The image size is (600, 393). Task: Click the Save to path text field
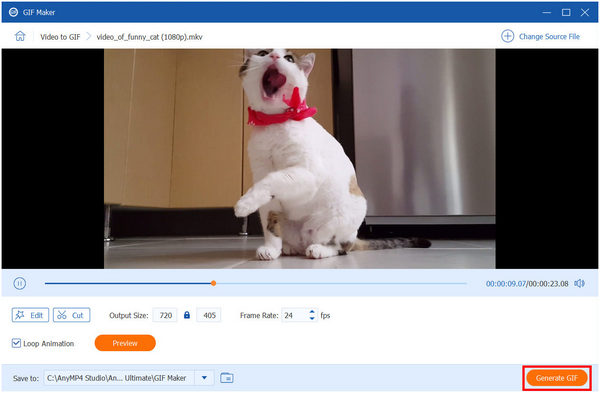tap(119, 378)
